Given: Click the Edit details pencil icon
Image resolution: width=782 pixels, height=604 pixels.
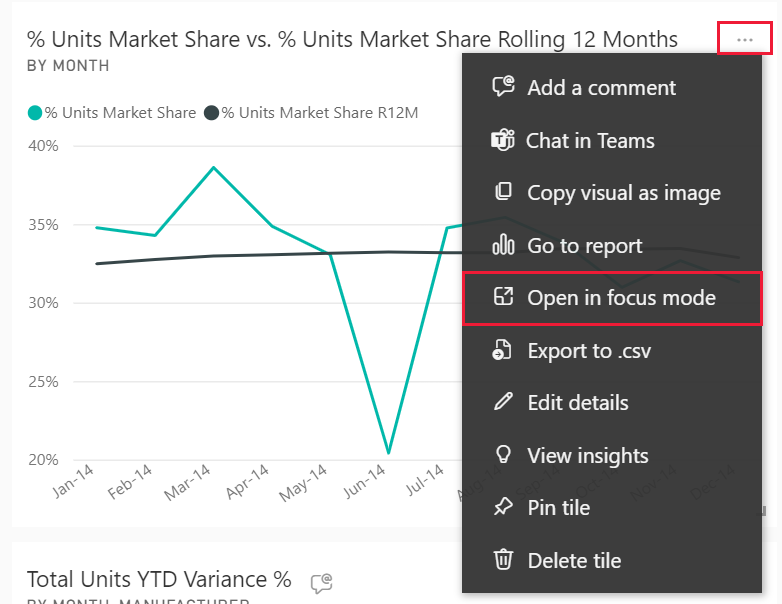Looking at the screenshot, I should (x=503, y=403).
